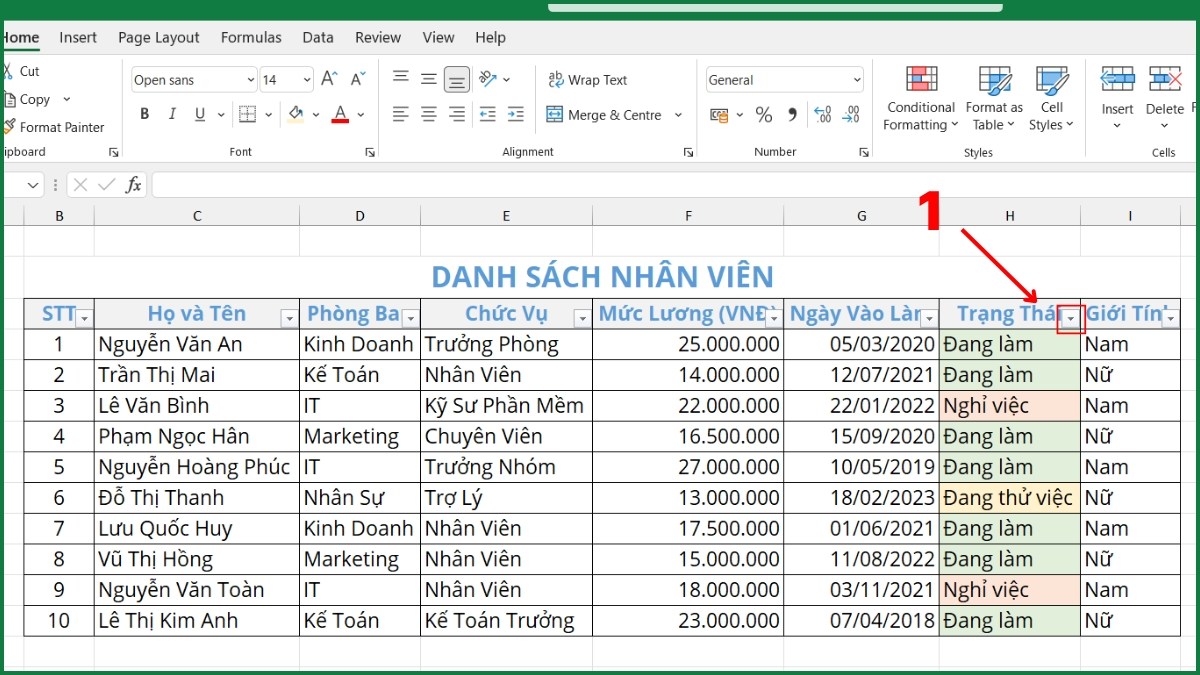Toggle Bold formatting
1200x675 pixels.
tap(145, 115)
